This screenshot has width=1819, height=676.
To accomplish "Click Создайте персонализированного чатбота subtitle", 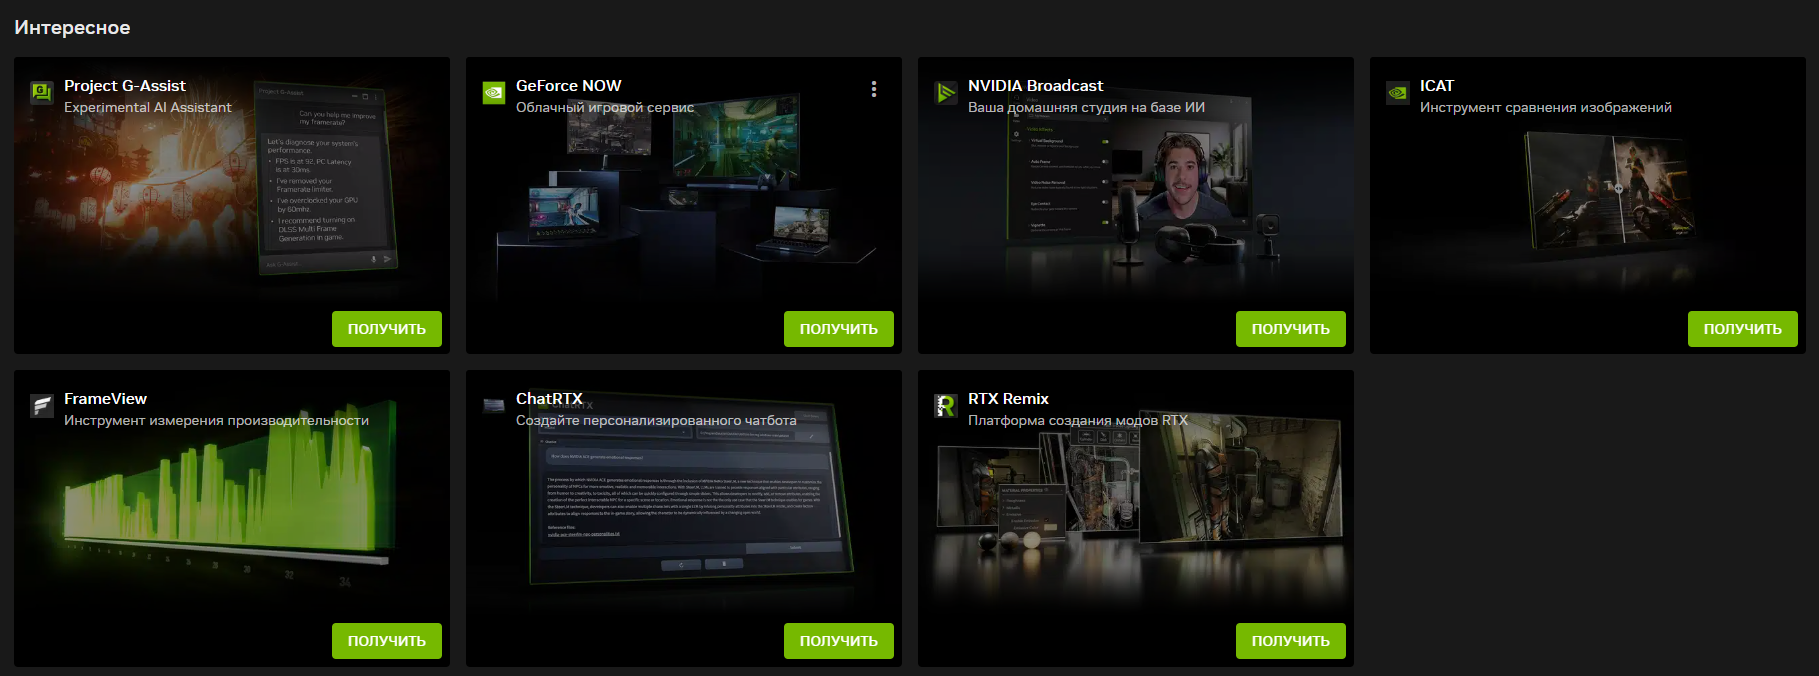I will 656,420.
